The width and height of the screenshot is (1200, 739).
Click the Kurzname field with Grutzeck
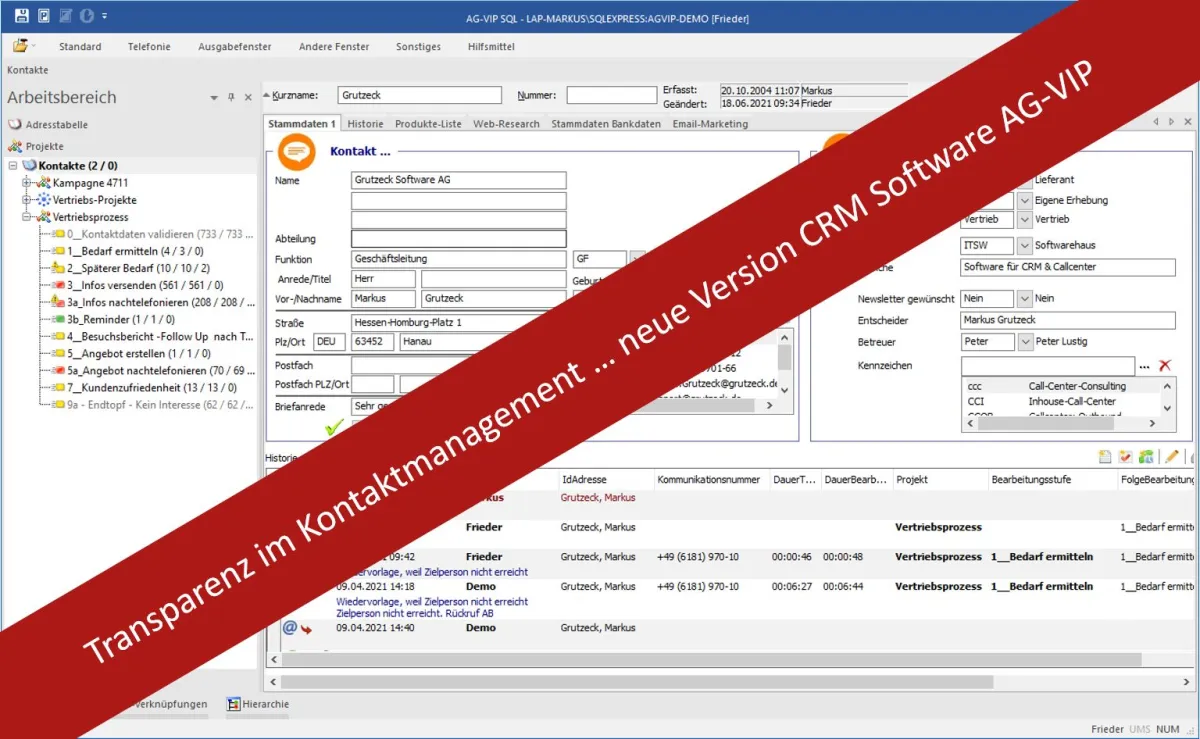(420, 95)
